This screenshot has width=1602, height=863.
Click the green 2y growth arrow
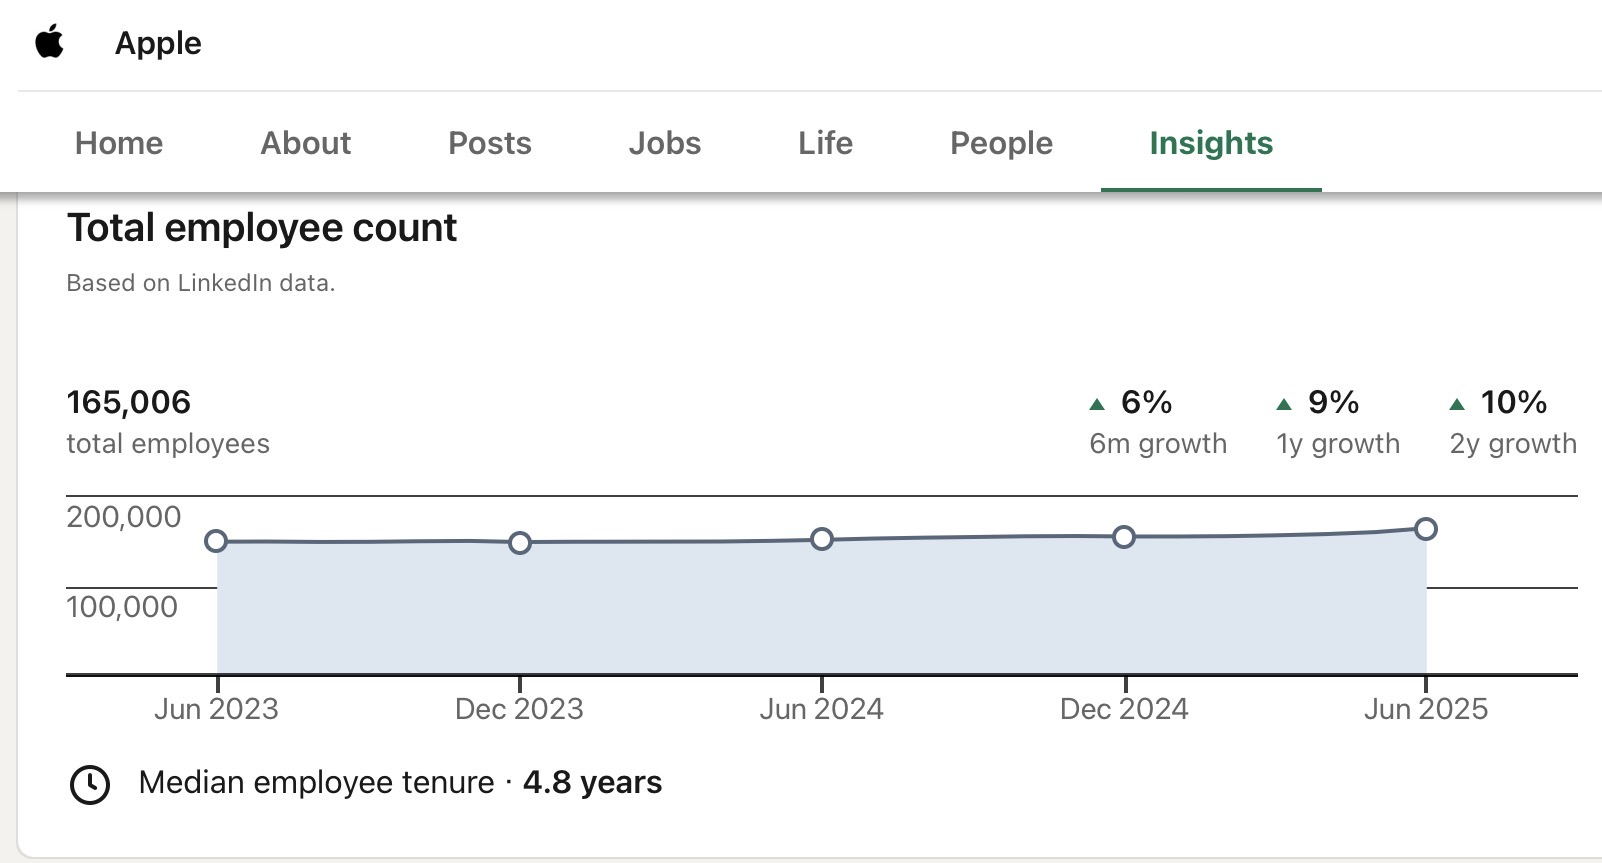[x=1457, y=404]
